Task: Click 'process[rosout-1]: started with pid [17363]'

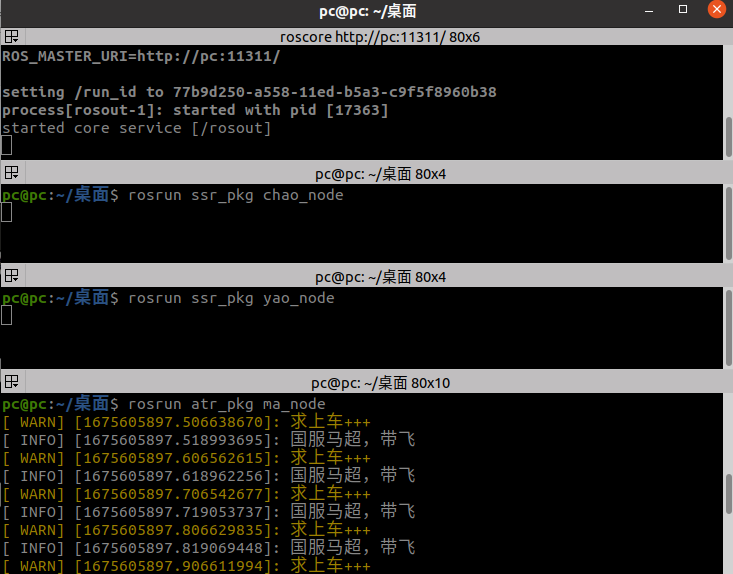Action: click(x=195, y=110)
